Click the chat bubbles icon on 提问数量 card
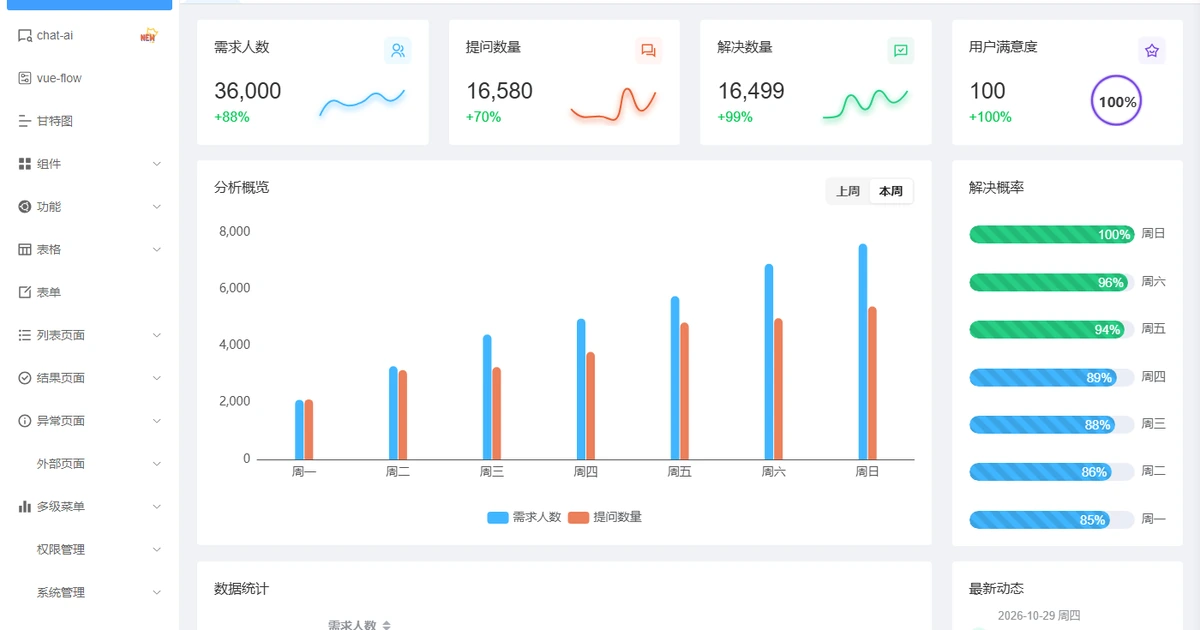The image size is (1200, 630). (x=649, y=50)
